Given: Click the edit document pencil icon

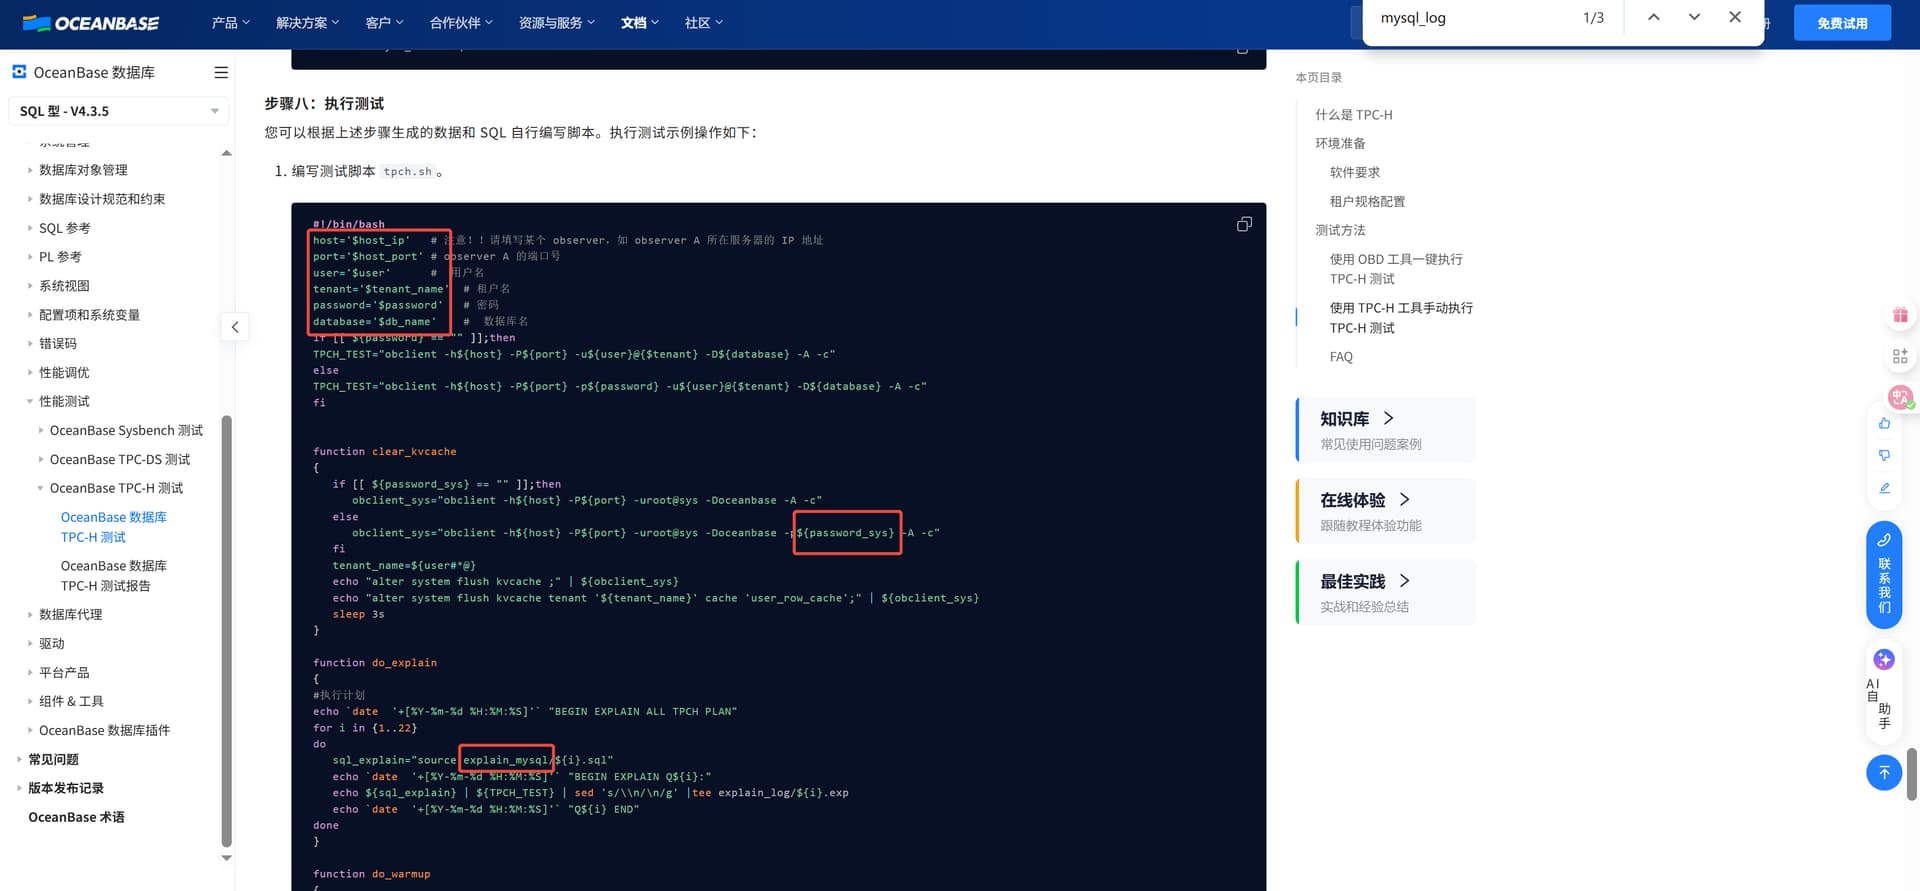Looking at the screenshot, I should [x=1884, y=488].
